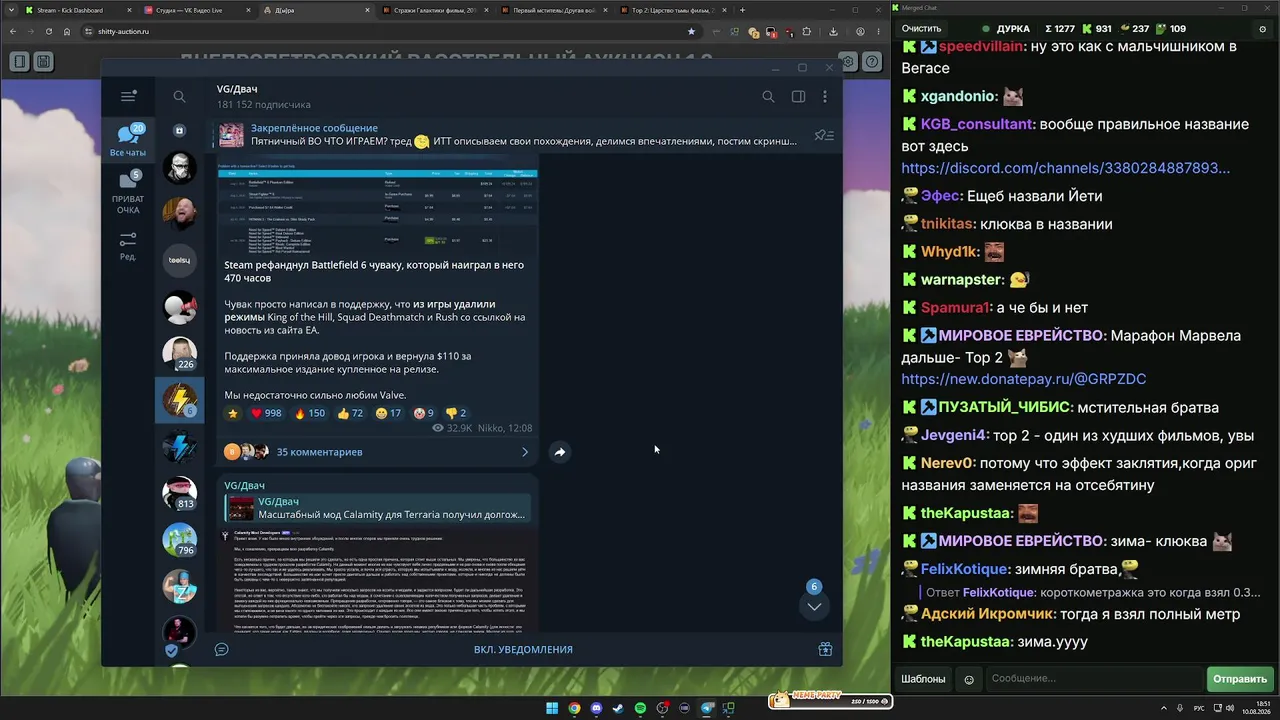This screenshot has width=1280, height=720.
Task: Open the auction page settings gear
Action: [x=849, y=62]
